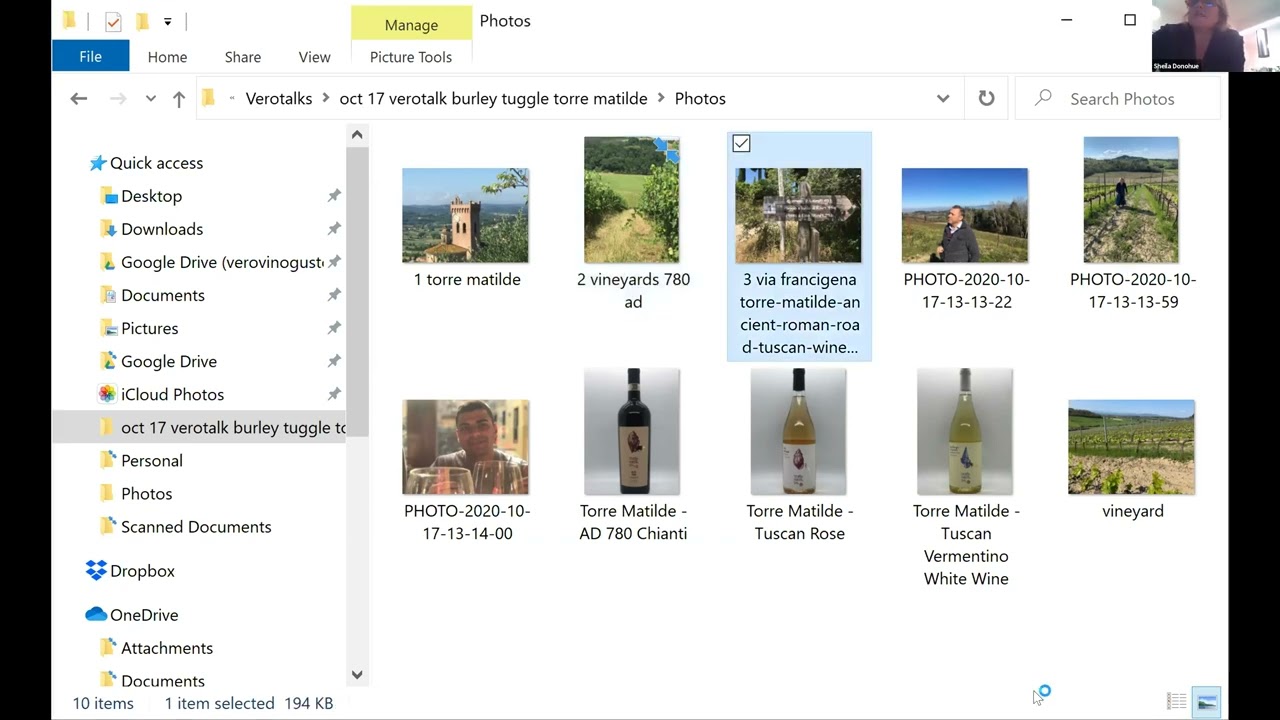Select the Scanned Documents folder
The height and width of the screenshot is (720, 1280).
196,527
